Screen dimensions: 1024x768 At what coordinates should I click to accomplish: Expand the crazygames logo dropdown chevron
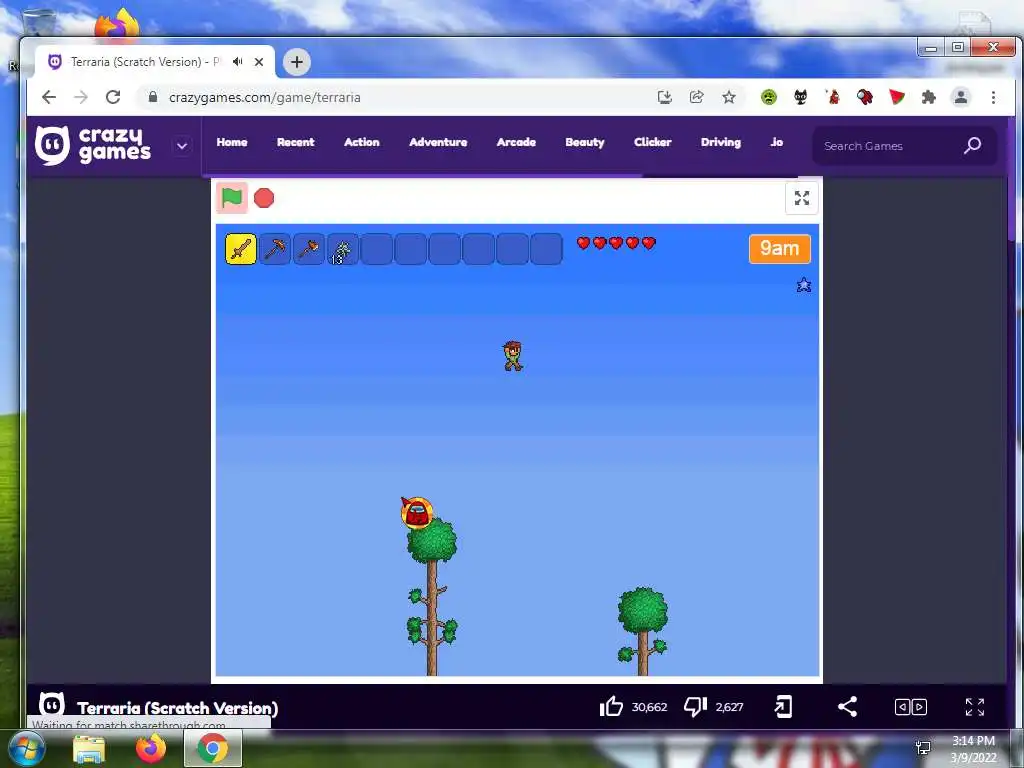coord(182,146)
